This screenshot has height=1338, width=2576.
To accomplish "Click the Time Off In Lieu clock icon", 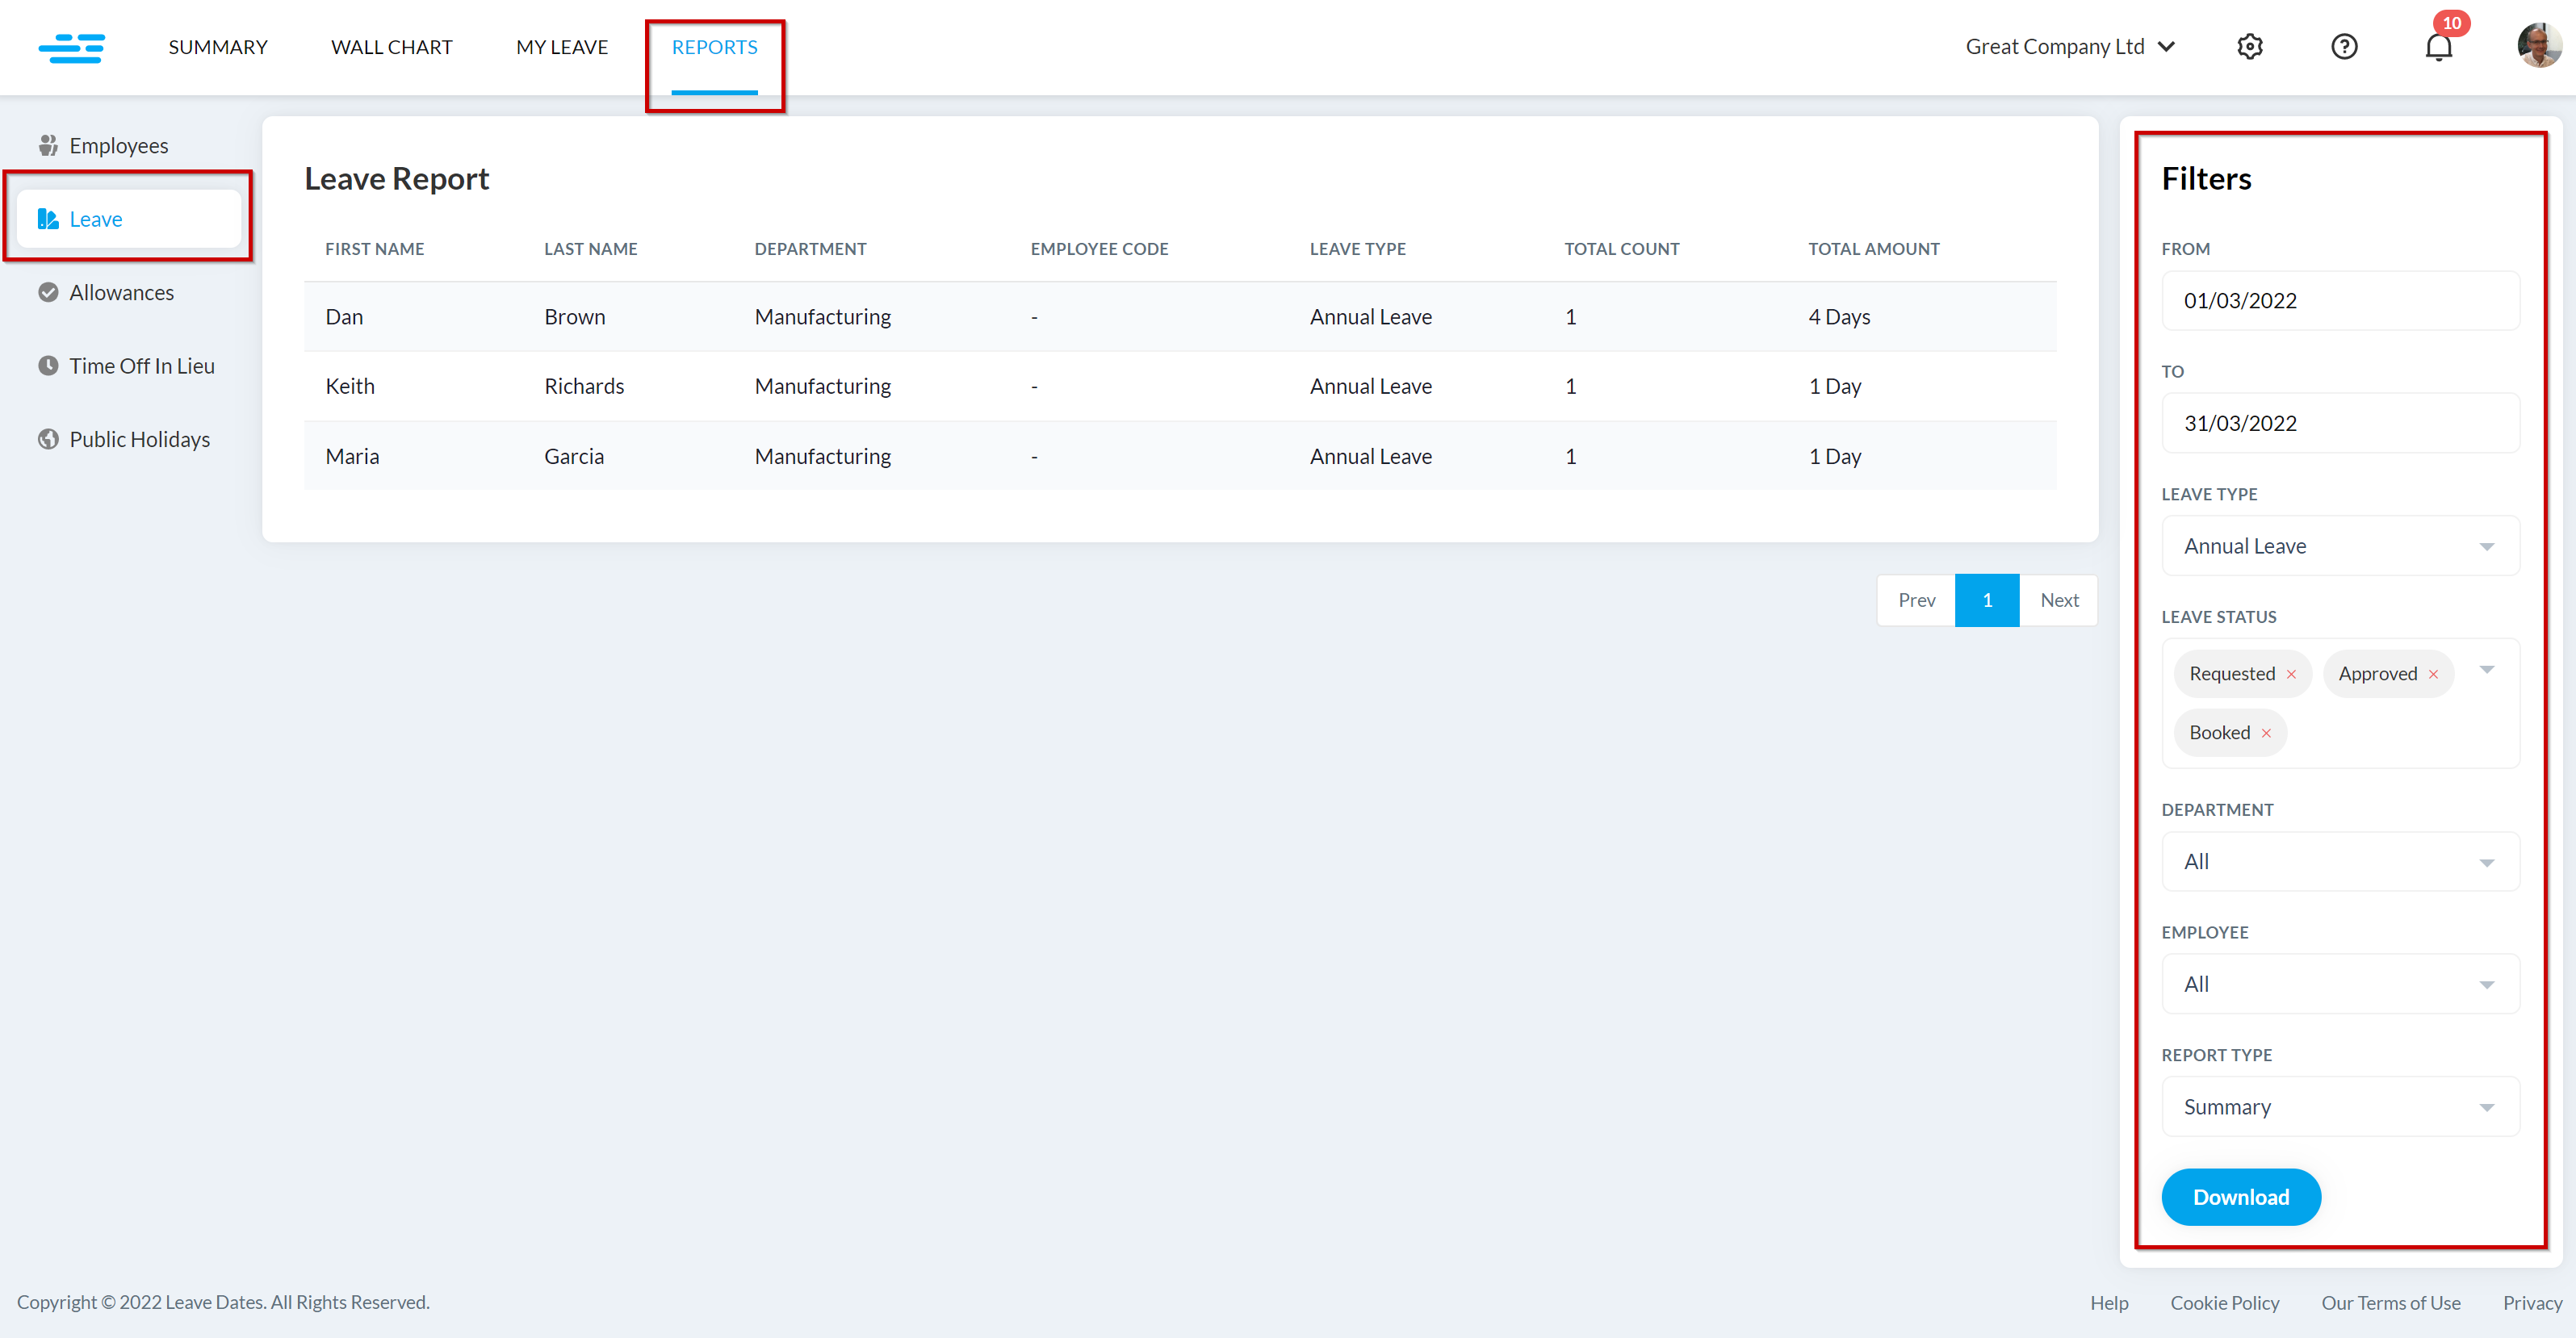I will pos(48,366).
